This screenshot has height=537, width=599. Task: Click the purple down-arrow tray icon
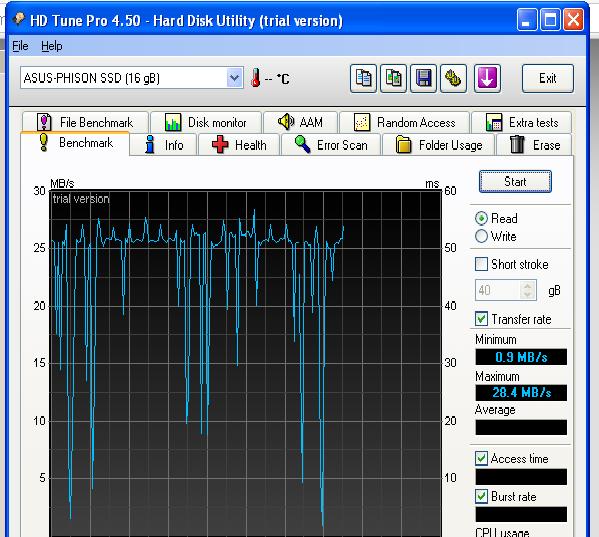487,79
